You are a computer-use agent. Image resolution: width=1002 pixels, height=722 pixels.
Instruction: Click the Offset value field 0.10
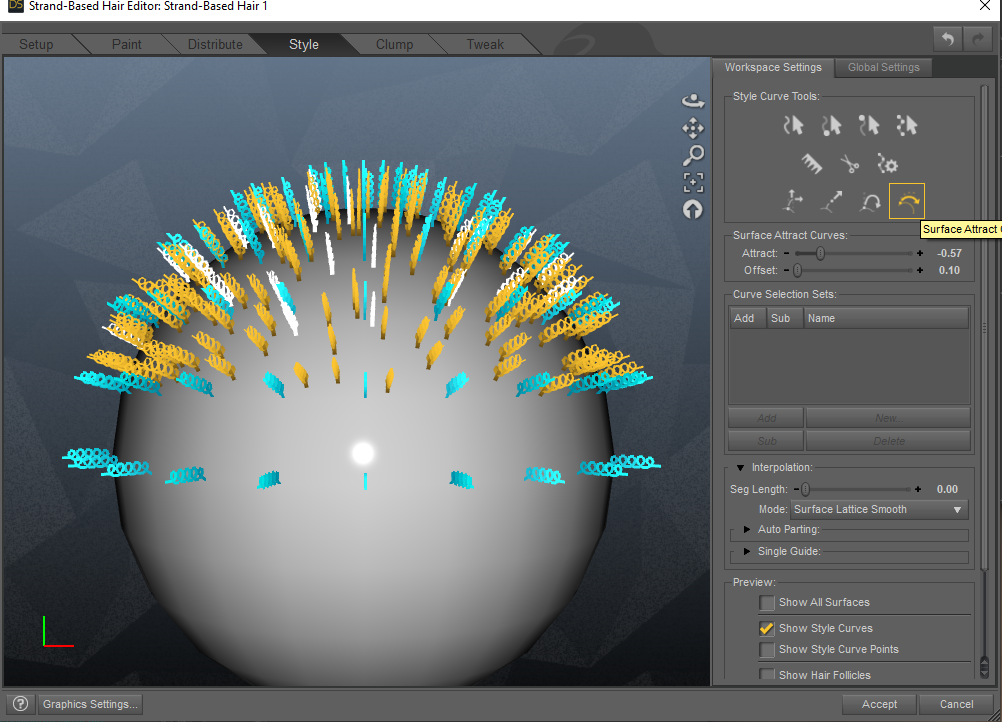949,270
